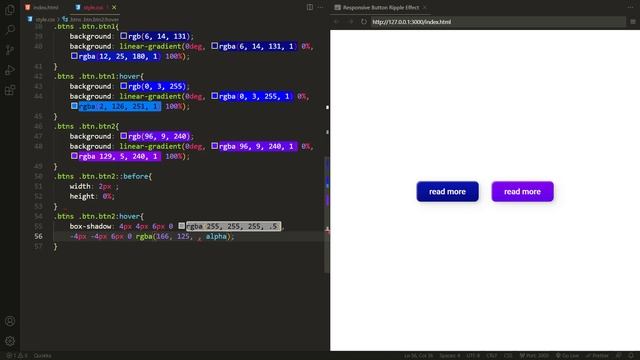Screen dimensions: 640x360
Task: Switch to the index.html tab
Action: tap(42, 7)
